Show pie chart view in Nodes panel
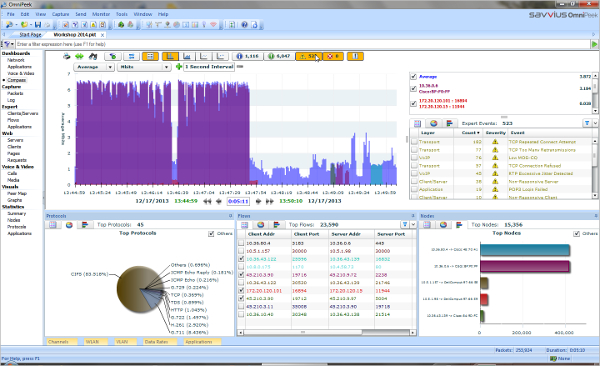600x366 pixels. 443,225
